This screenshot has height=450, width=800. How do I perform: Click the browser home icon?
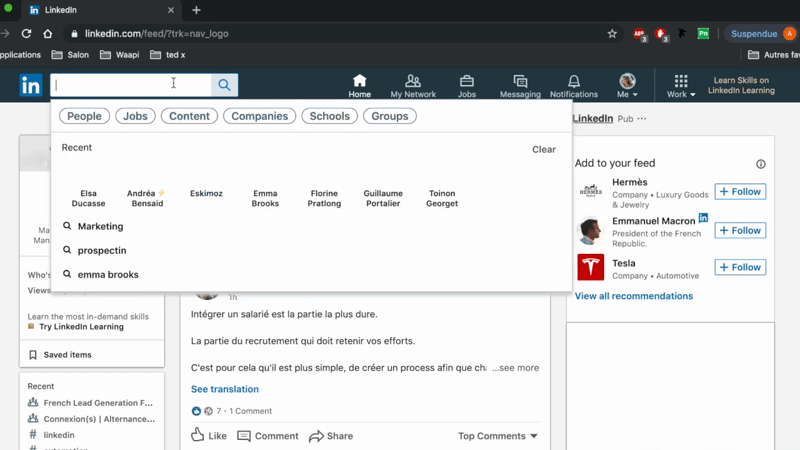tap(47, 34)
